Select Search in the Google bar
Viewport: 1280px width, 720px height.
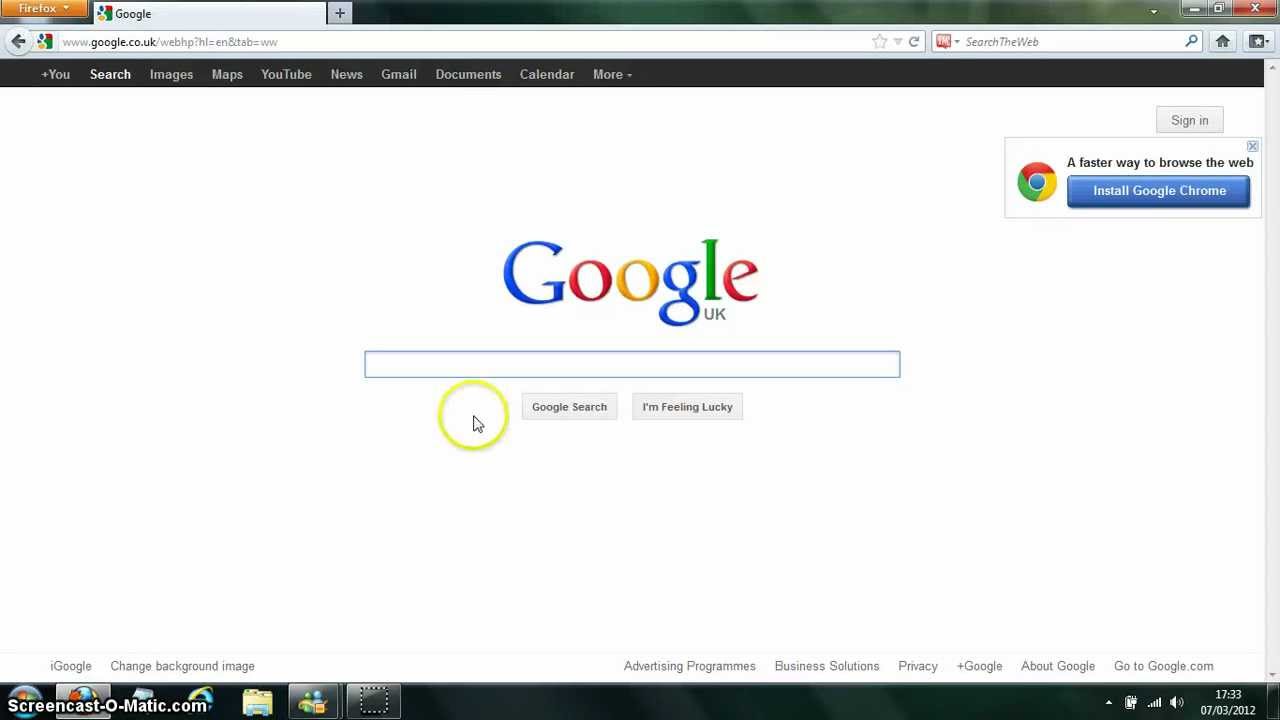(110, 74)
